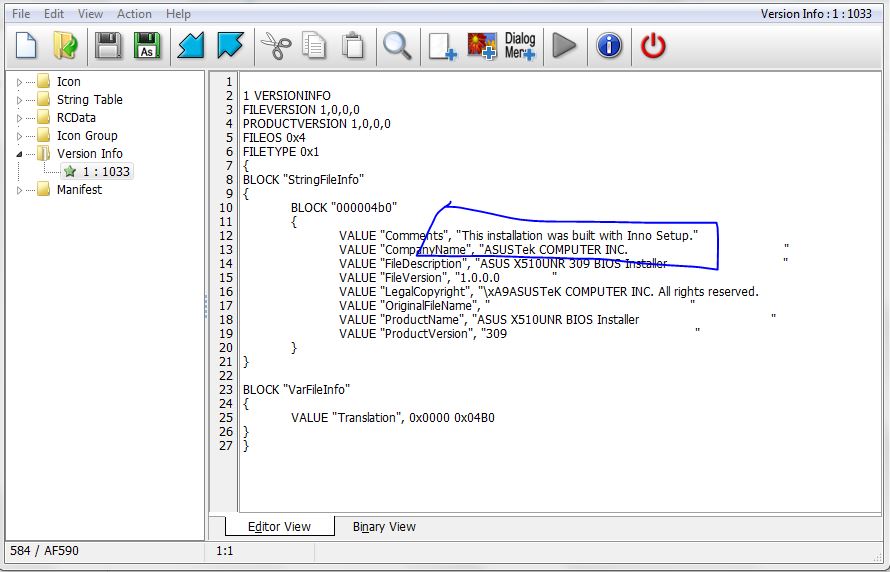Click the BLOCK "StringFileInfo" line
Viewport: 890px width, 572px height.
pos(303,180)
